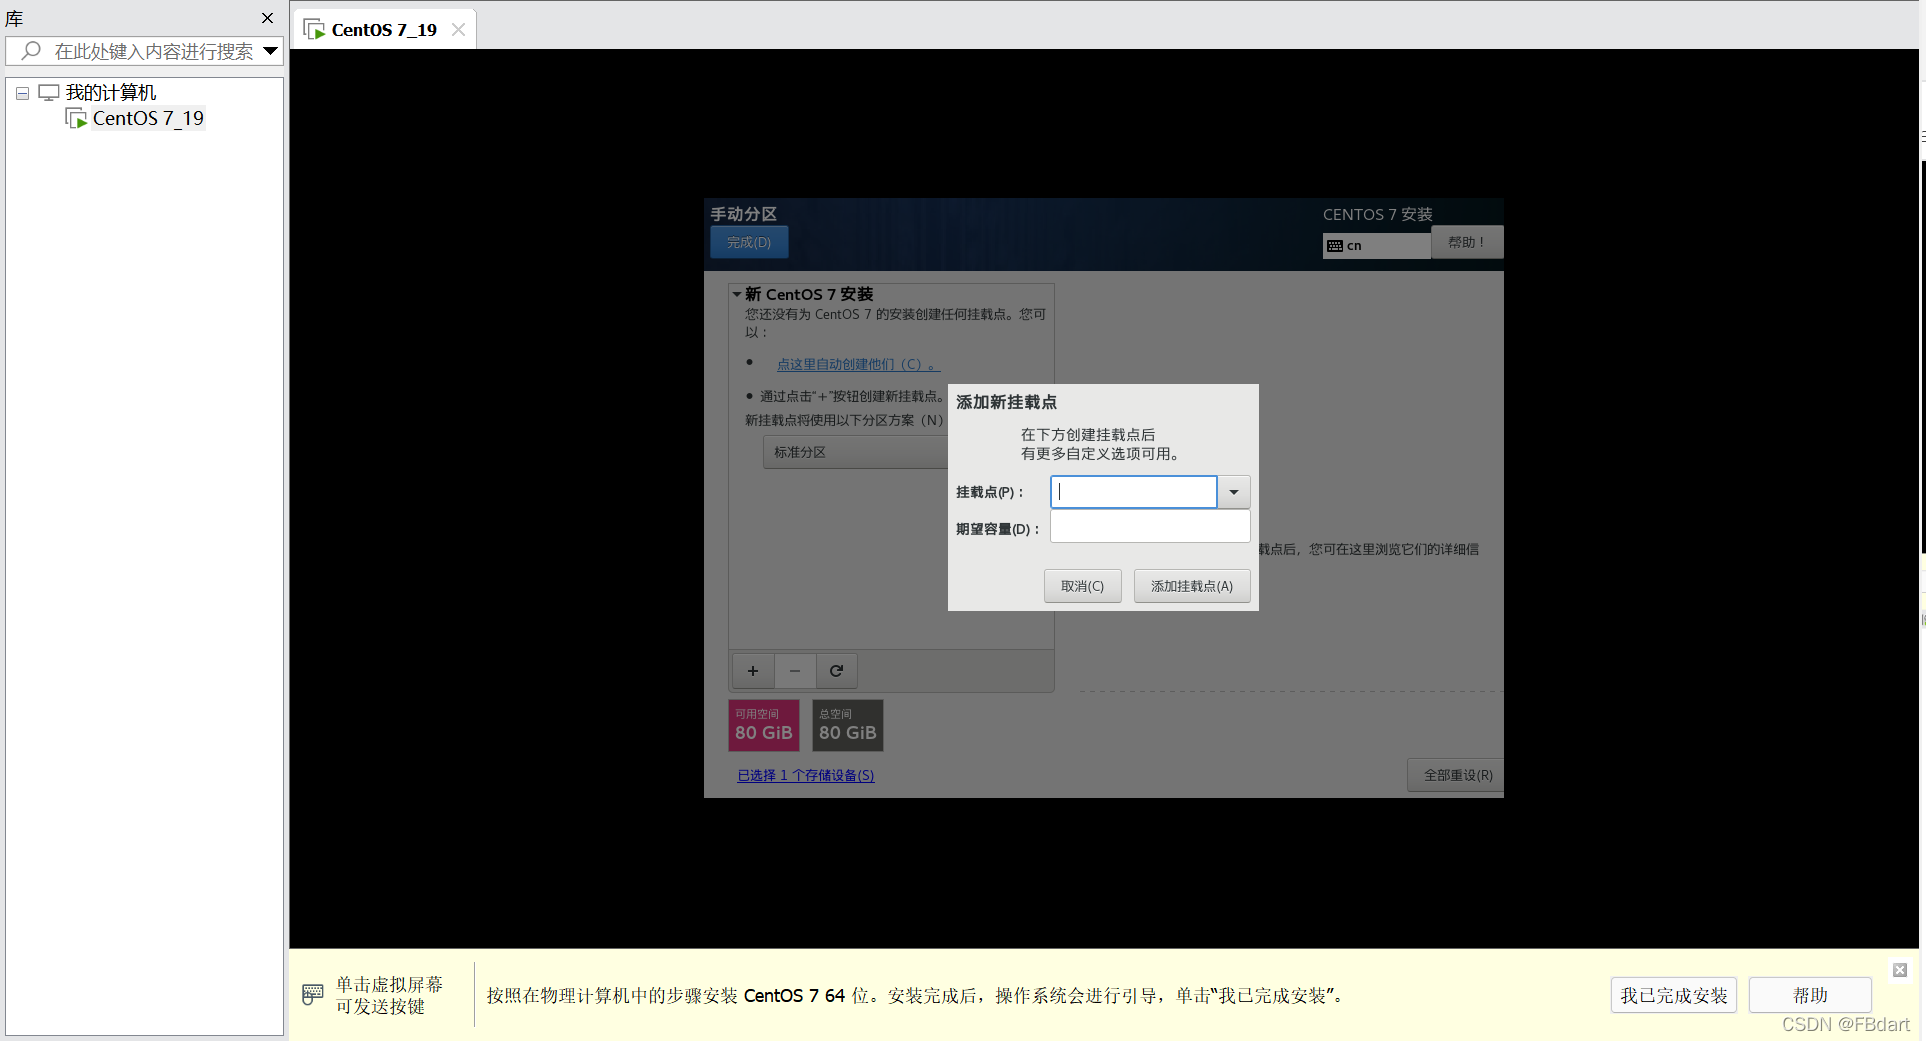Click the remove partition minus icon
1926x1041 pixels.
click(x=794, y=670)
